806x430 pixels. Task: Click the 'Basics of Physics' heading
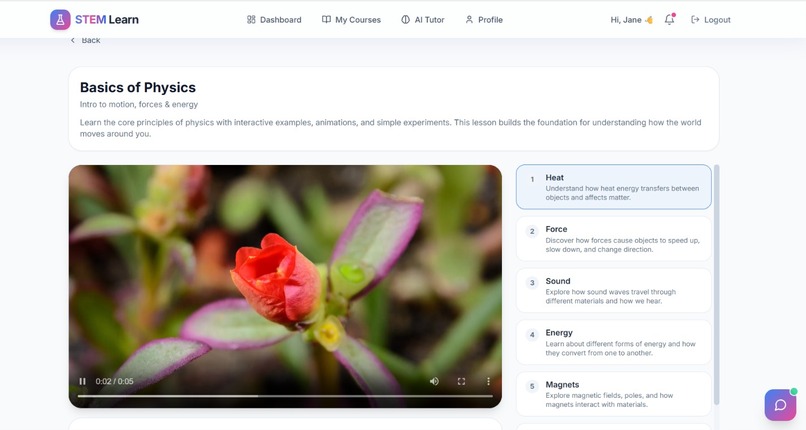pyautogui.click(x=138, y=87)
